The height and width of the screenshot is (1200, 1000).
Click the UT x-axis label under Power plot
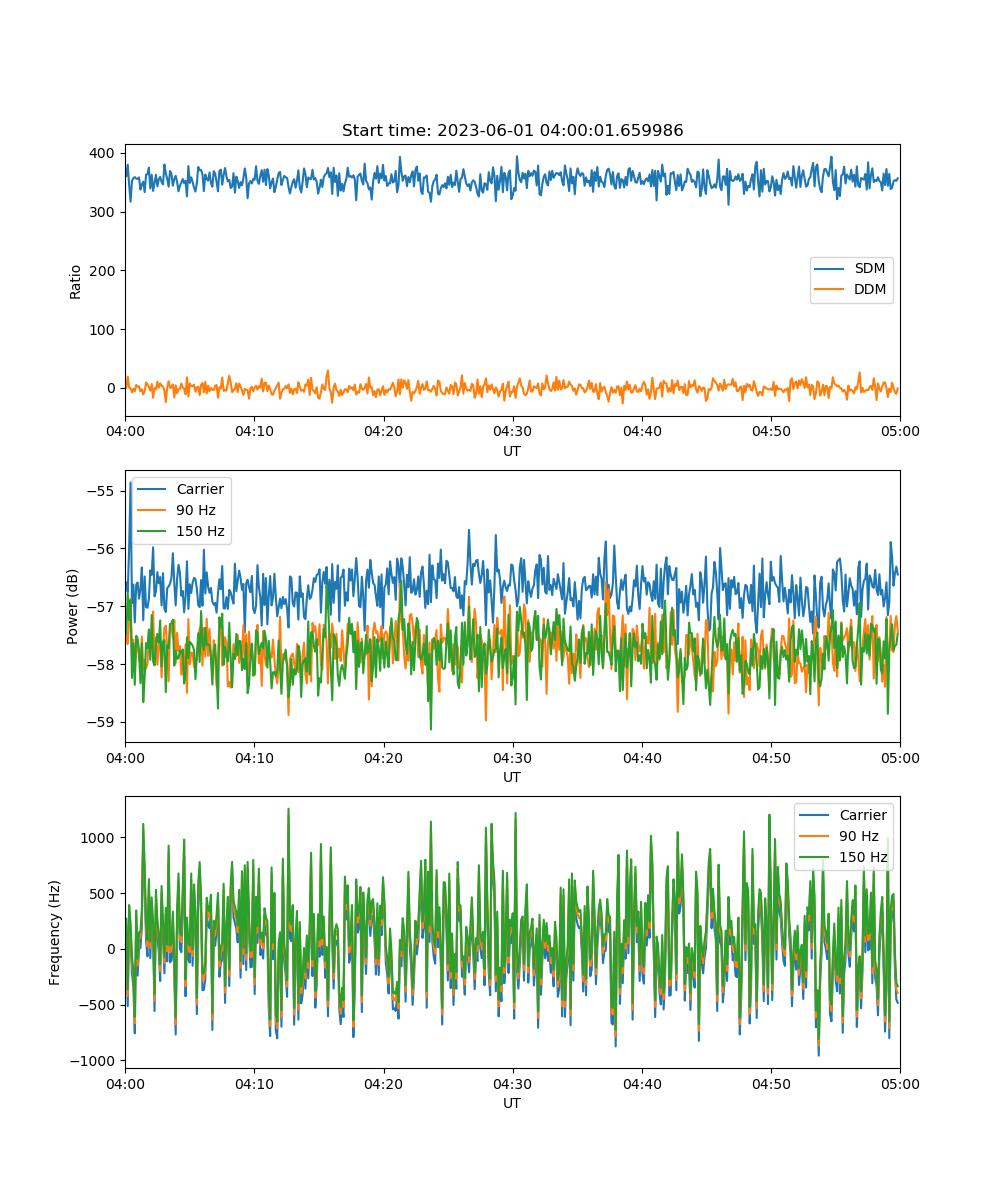tap(512, 777)
